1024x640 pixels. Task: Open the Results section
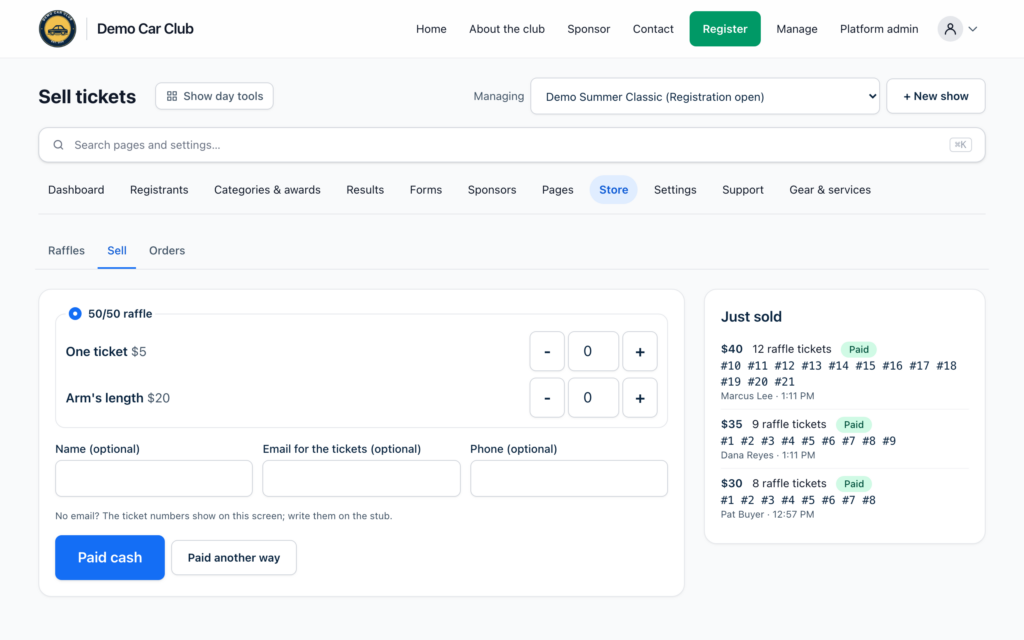[365, 190]
